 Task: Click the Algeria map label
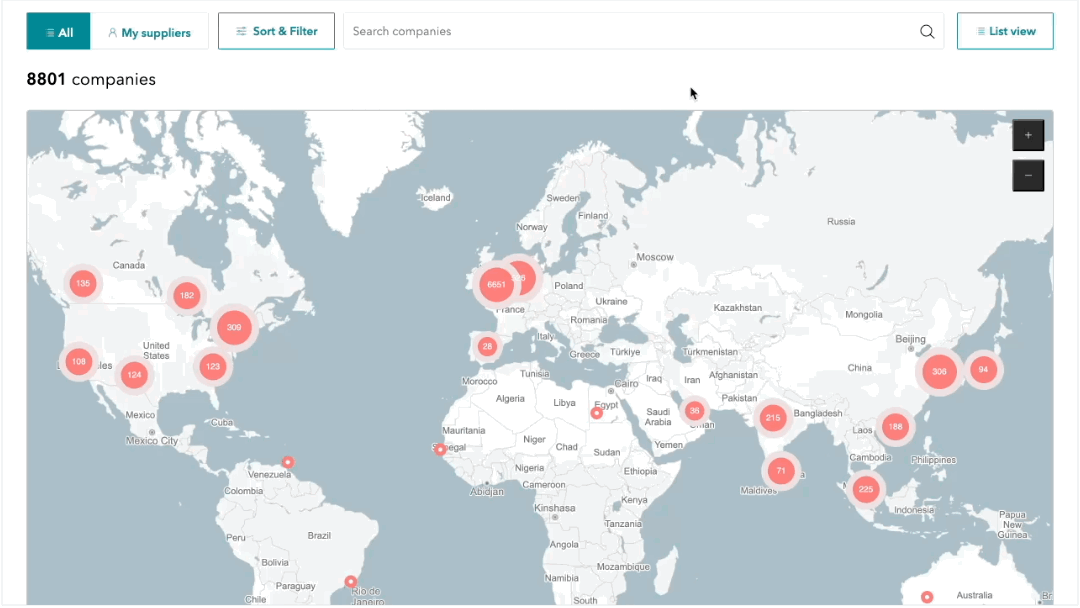[510, 399]
